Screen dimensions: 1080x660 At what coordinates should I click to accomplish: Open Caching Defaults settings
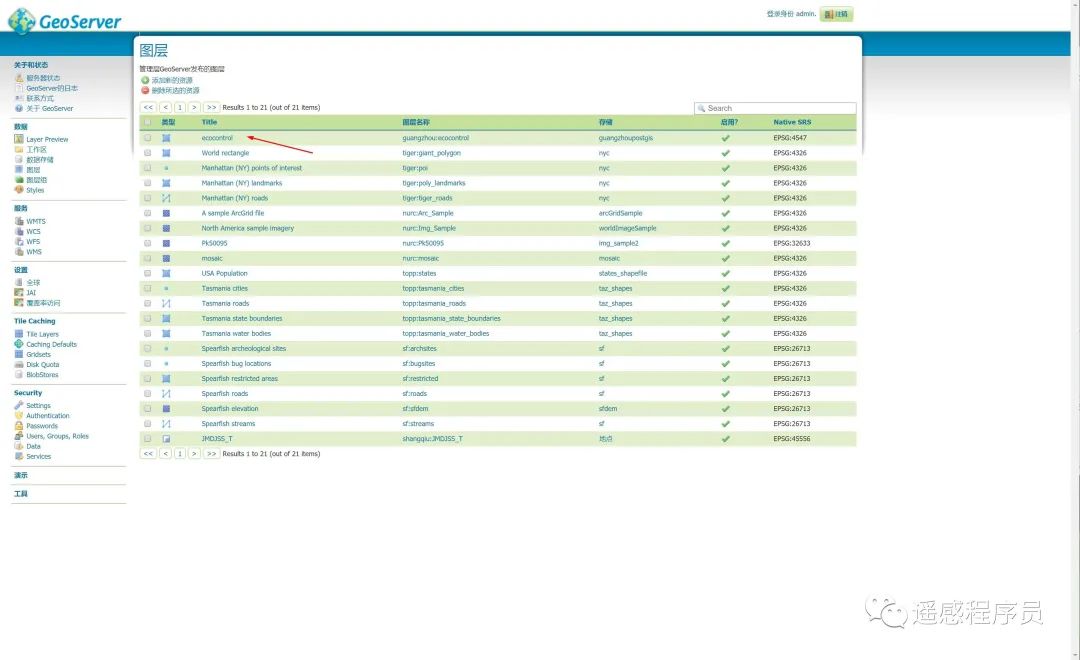[x=49, y=344]
